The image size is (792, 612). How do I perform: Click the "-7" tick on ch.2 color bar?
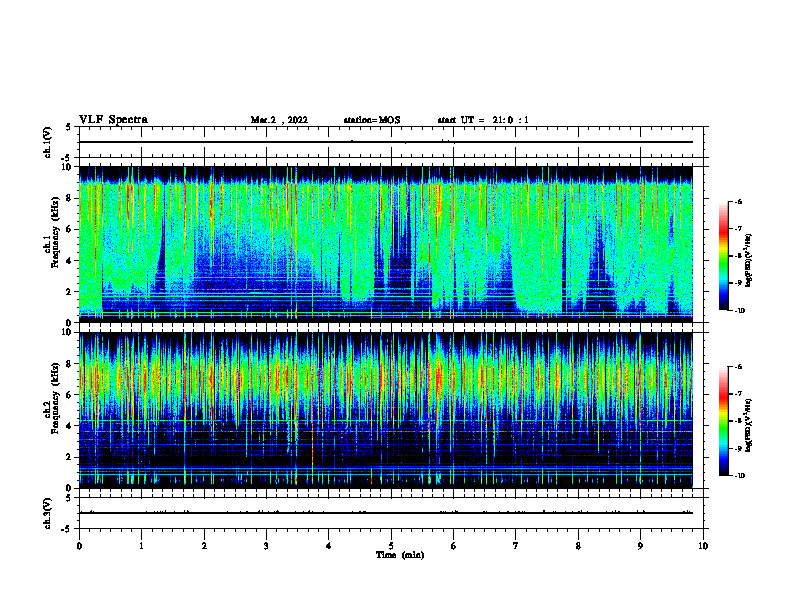click(x=738, y=394)
